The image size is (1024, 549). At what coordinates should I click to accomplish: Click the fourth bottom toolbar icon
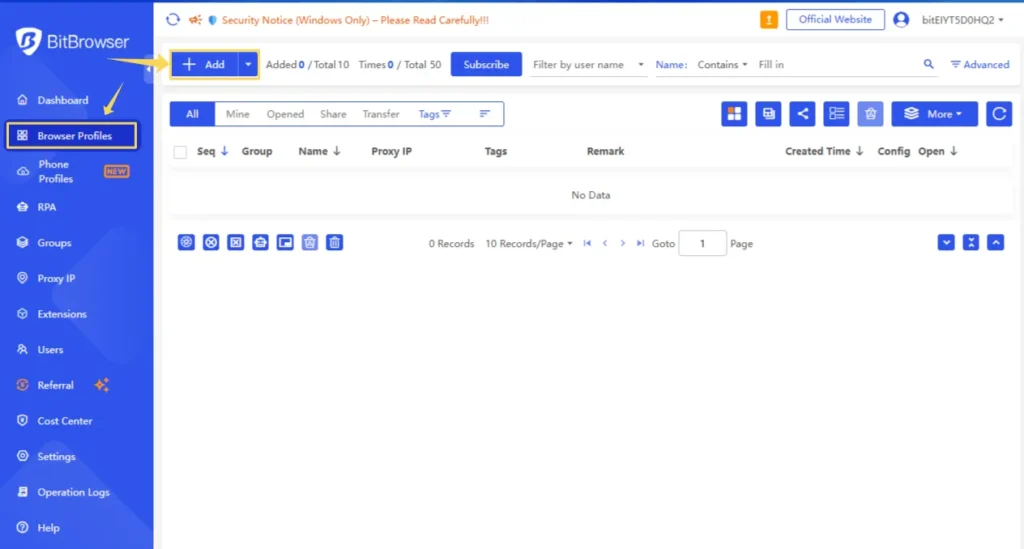261,243
